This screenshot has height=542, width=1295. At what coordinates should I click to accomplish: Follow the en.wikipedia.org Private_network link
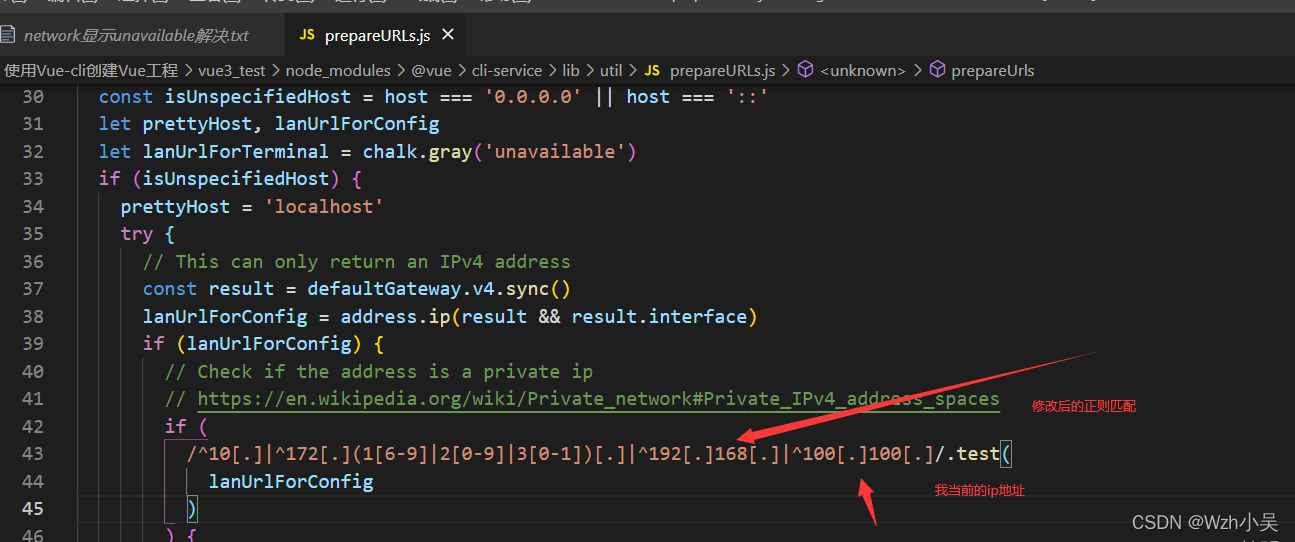(x=598, y=399)
